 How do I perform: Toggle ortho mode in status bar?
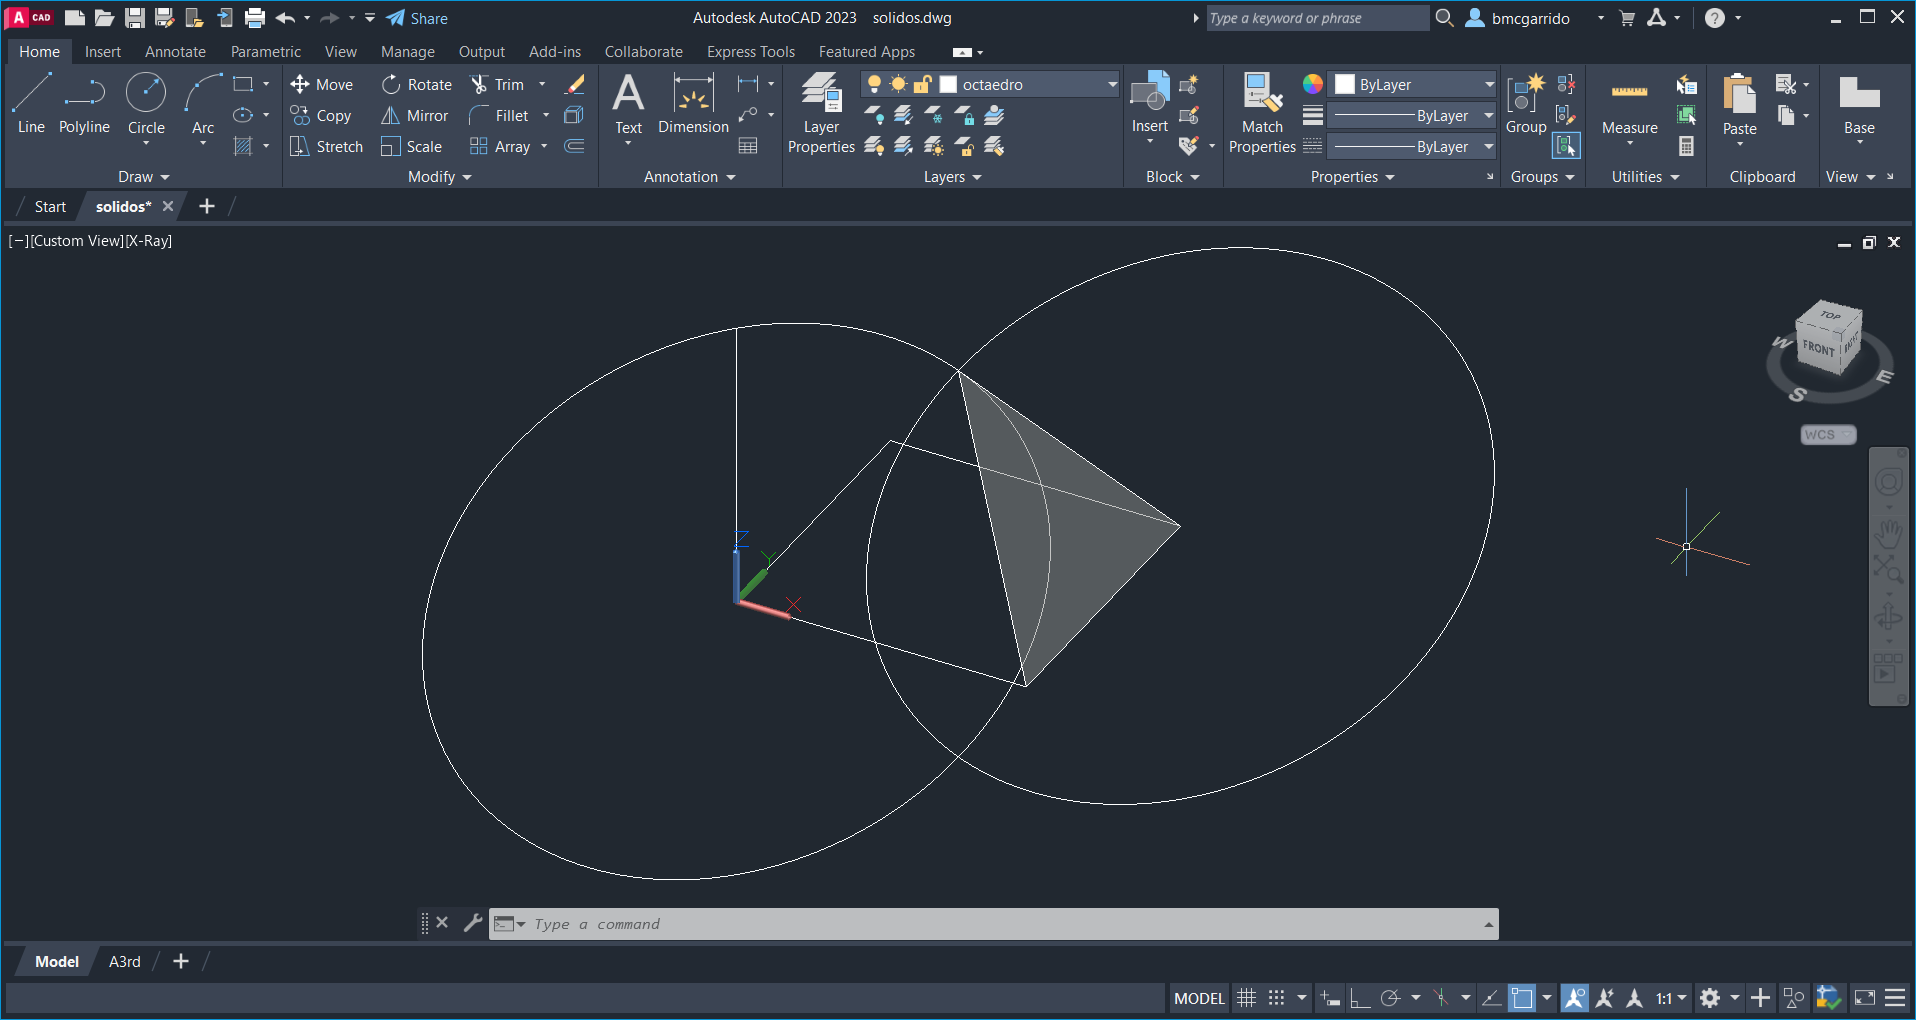coord(1360,998)
